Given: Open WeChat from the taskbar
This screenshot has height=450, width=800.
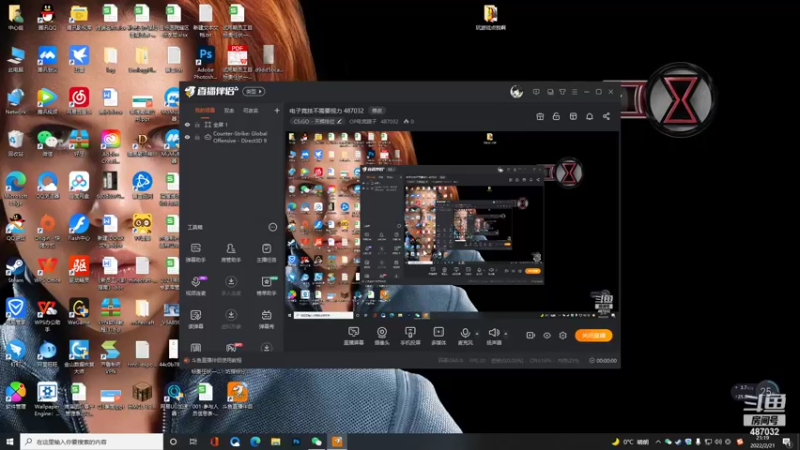Looking at the screenshot, I should click(x=316, y=441).
